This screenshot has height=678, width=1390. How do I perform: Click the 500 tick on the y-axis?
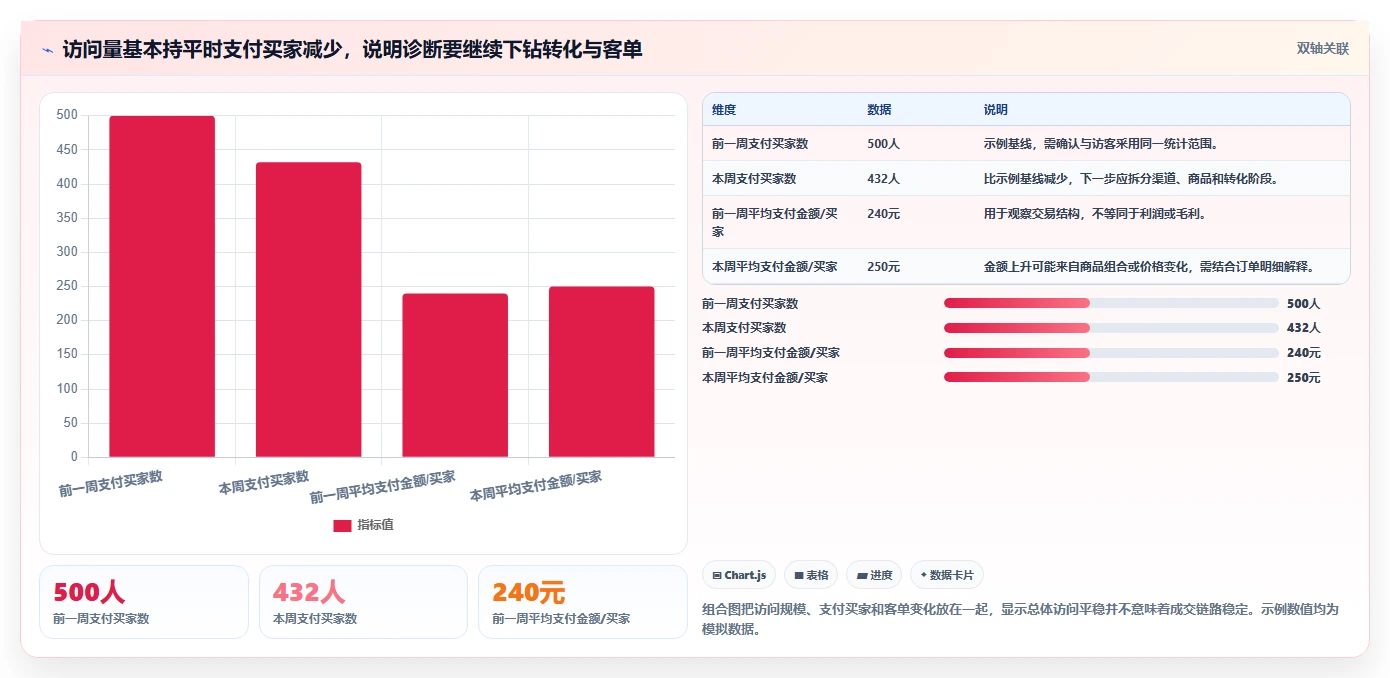[x=67, y=115]
